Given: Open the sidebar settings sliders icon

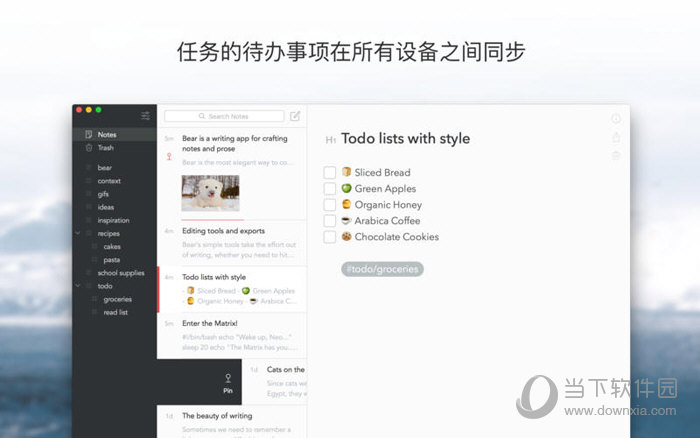Looking at the screenshot, I should click(x=146, y=116).
